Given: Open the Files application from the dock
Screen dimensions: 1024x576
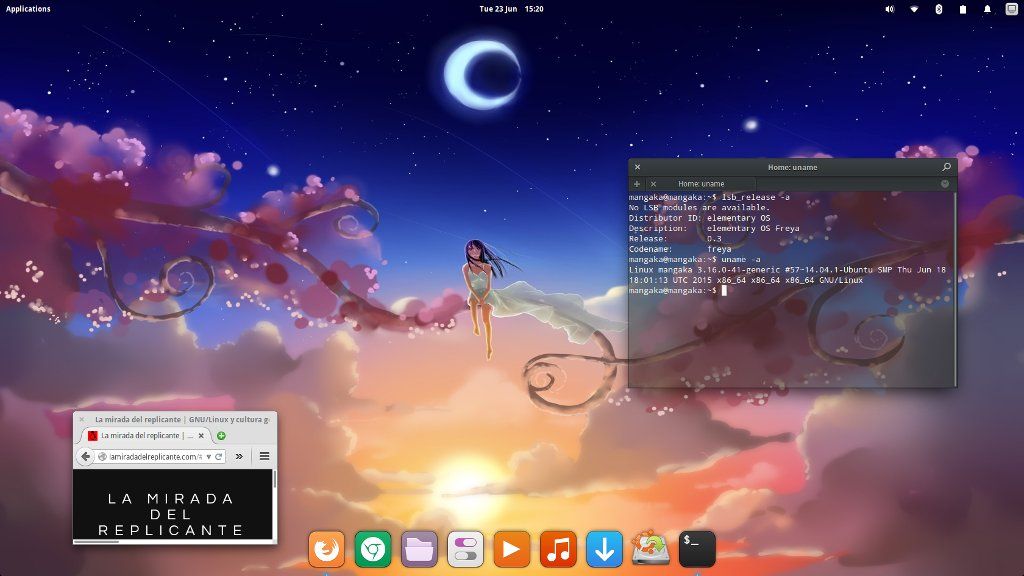Looking at the screenshot, I should [x=419, y=548].
